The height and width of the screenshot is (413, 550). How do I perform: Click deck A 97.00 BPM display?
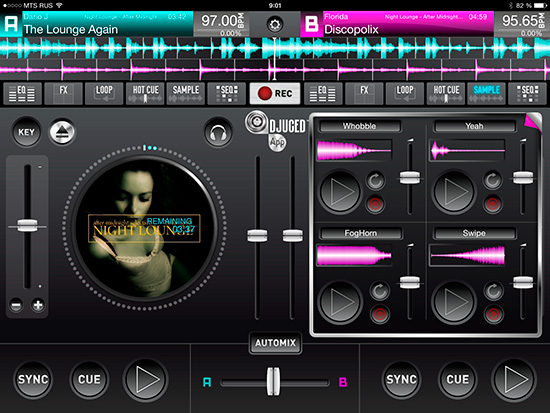pos(222,24)
